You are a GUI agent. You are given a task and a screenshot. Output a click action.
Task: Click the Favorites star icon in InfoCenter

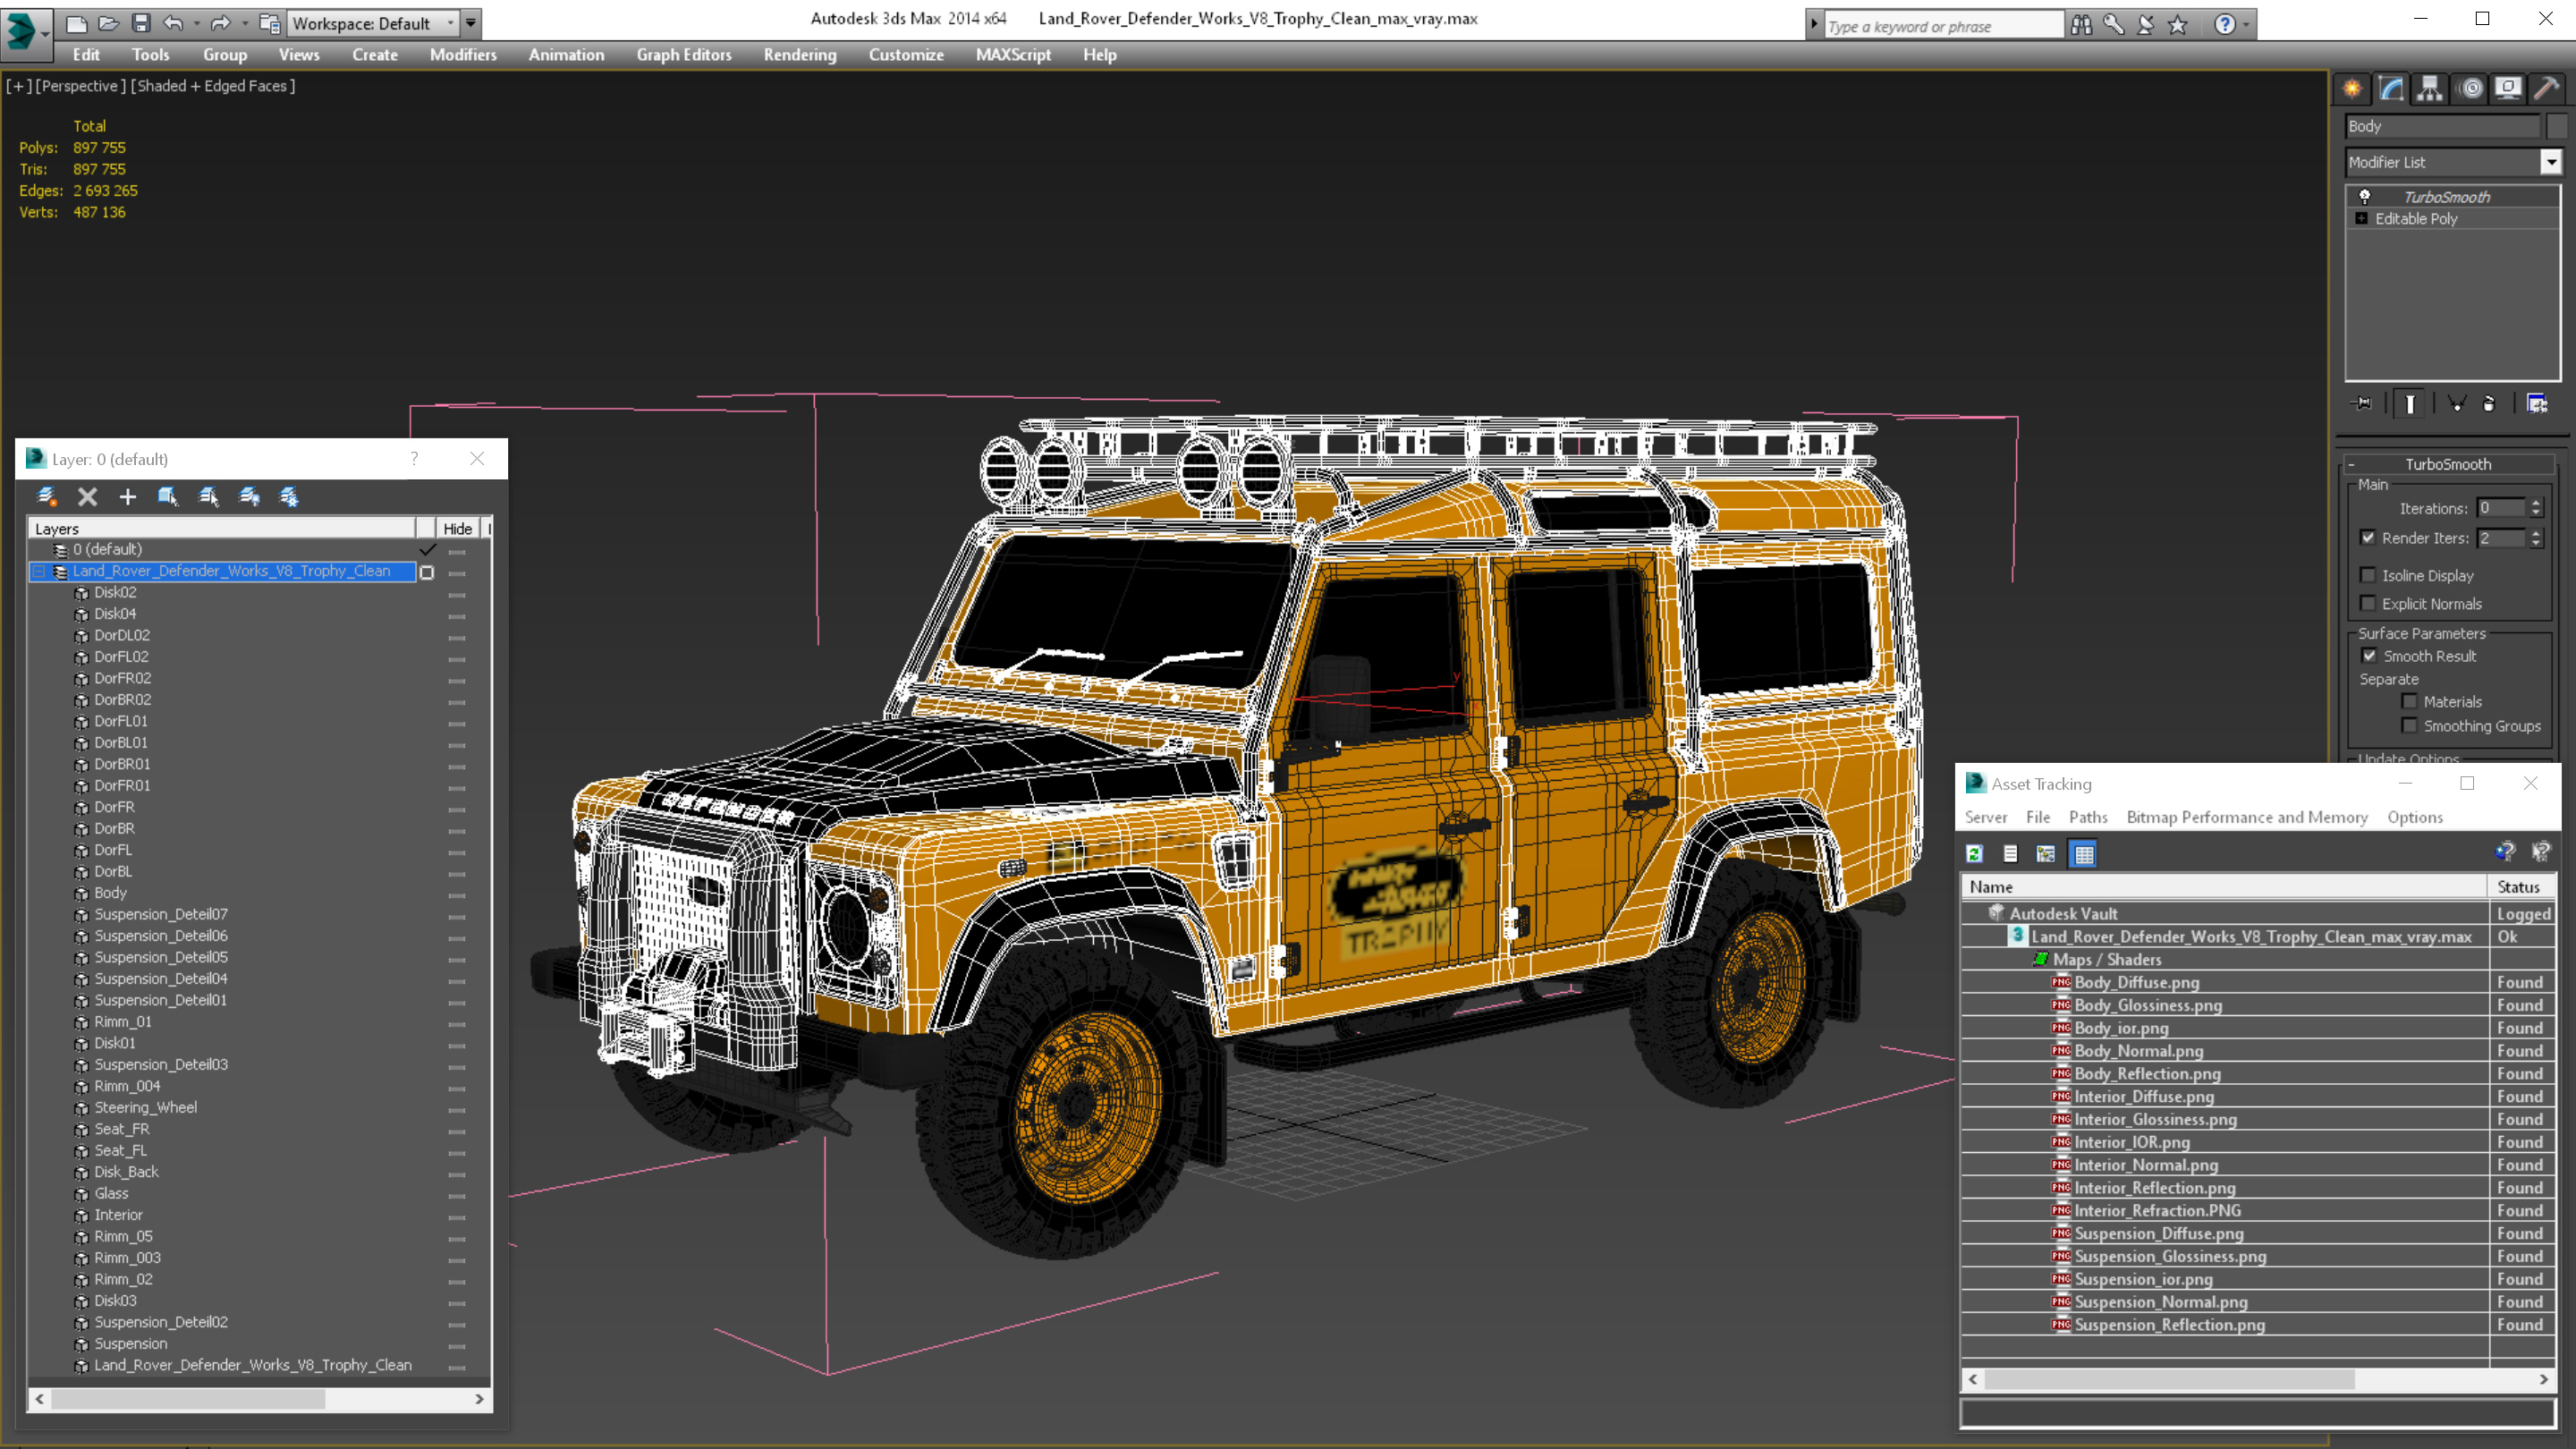(2178, 25)
